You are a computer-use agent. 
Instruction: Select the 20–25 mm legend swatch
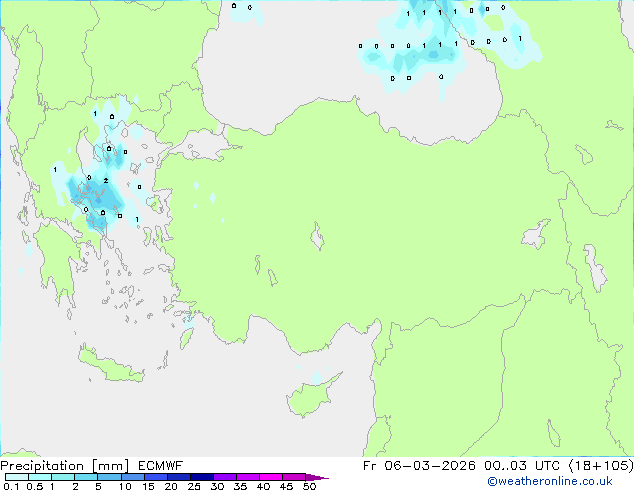(179, 477)
